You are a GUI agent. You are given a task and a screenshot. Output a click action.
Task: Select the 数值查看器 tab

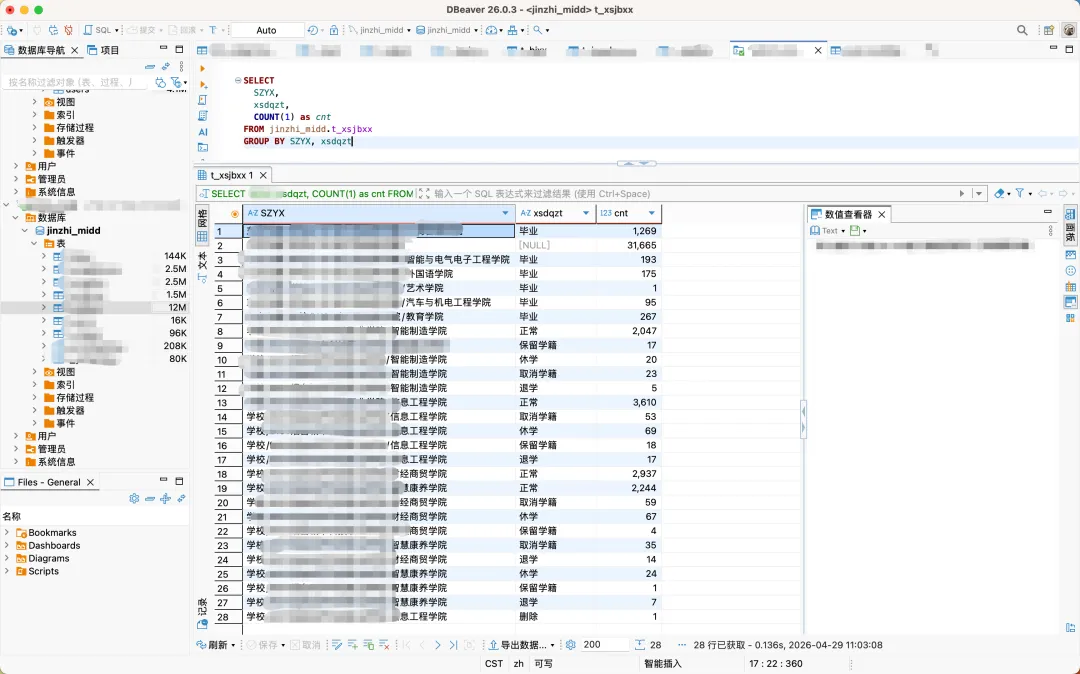click(849, 214)
